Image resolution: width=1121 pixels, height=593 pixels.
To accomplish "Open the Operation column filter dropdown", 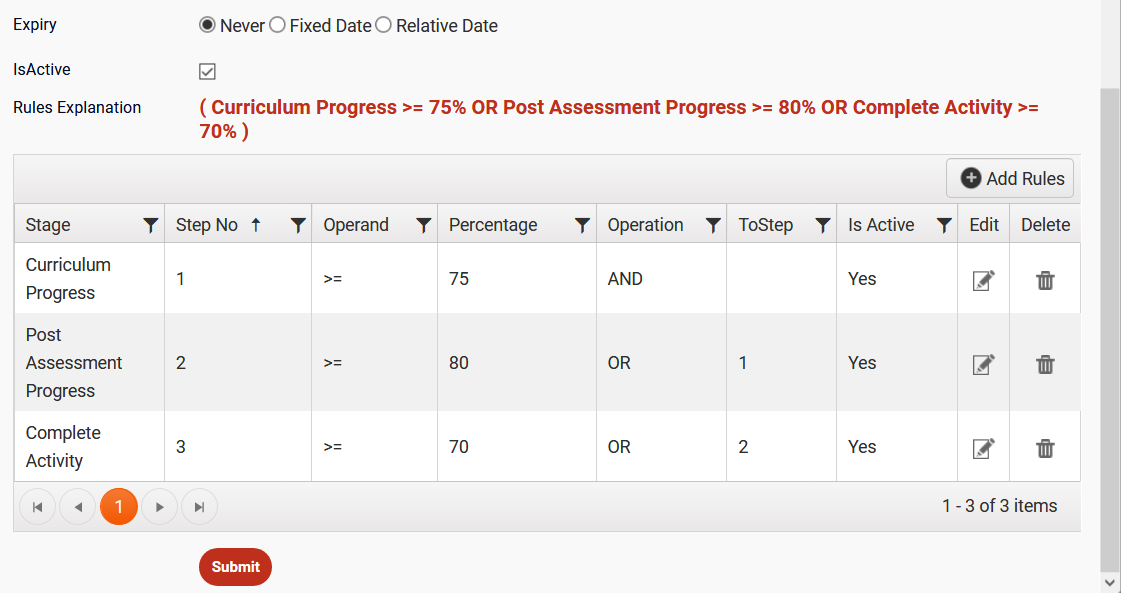I will tap(712, 225).
